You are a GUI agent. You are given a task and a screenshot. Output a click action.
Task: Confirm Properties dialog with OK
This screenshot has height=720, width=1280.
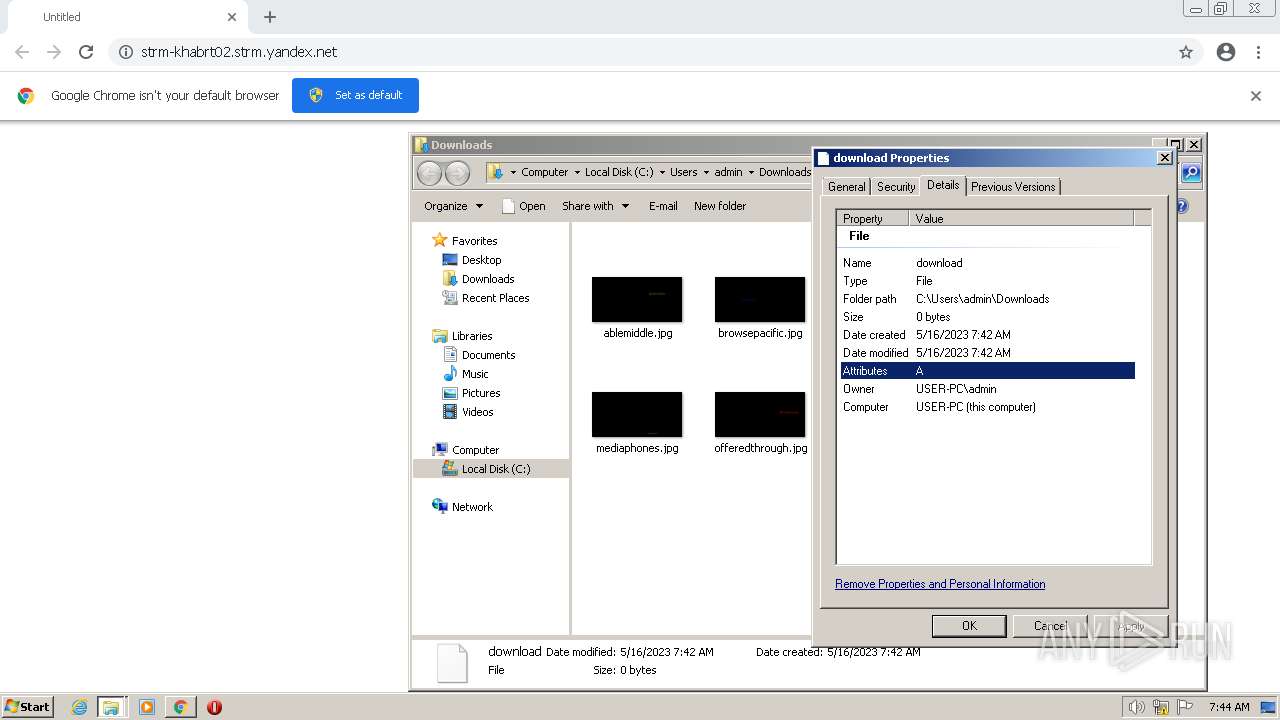click(x=969, y=626)
